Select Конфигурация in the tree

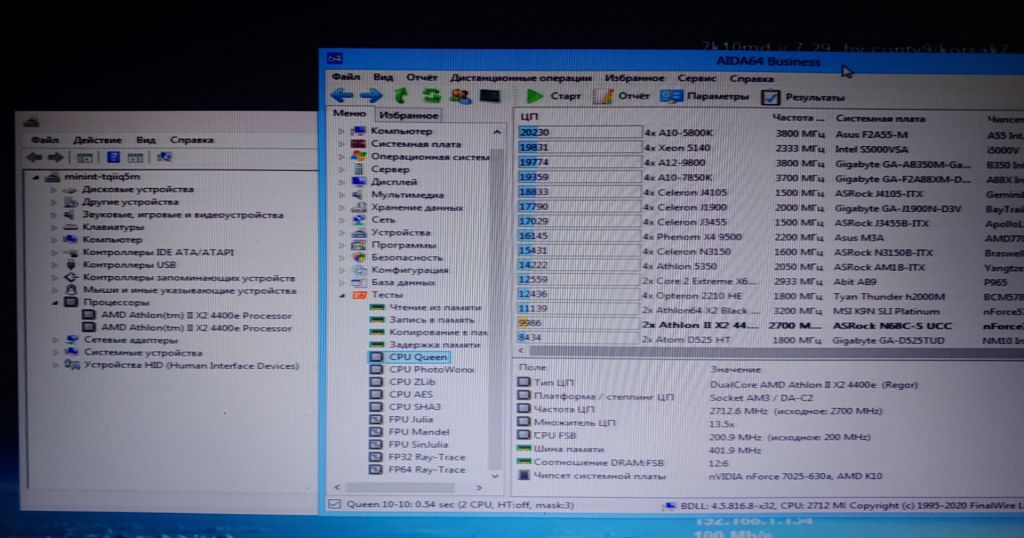(409, 270)
